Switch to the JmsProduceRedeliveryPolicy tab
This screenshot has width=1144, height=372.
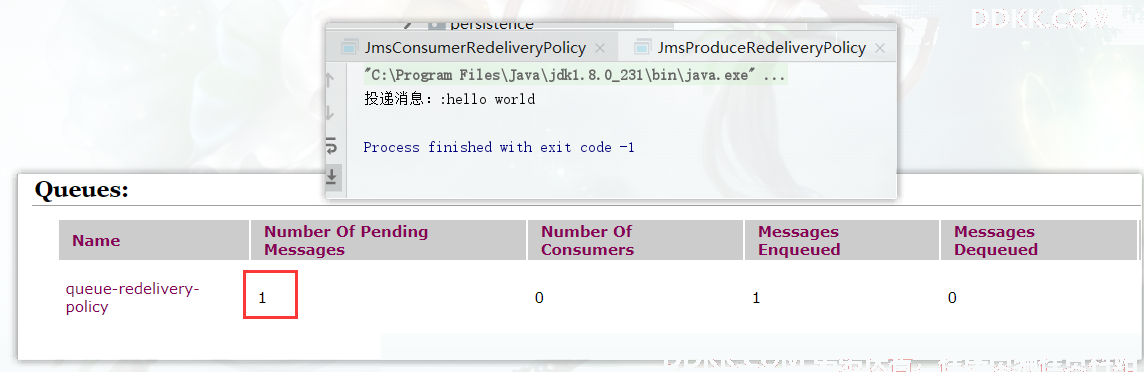pos(762,48)
